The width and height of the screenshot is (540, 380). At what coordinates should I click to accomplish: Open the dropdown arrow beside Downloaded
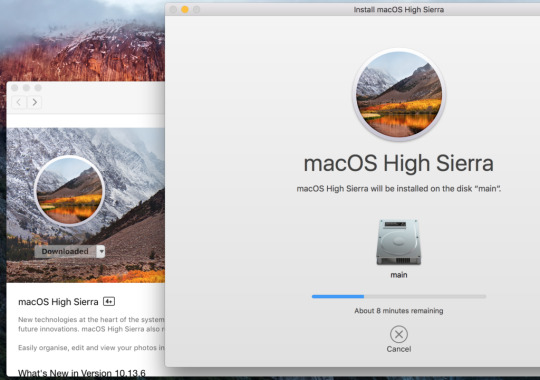[x=101, y=251]
